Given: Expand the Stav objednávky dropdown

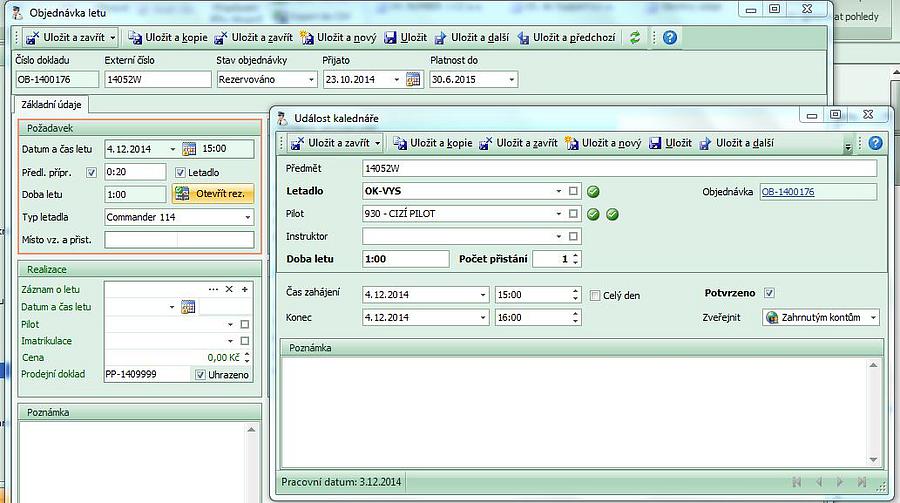Looking at the screenshot, I should pyautogui.click(x=310, y=80).
